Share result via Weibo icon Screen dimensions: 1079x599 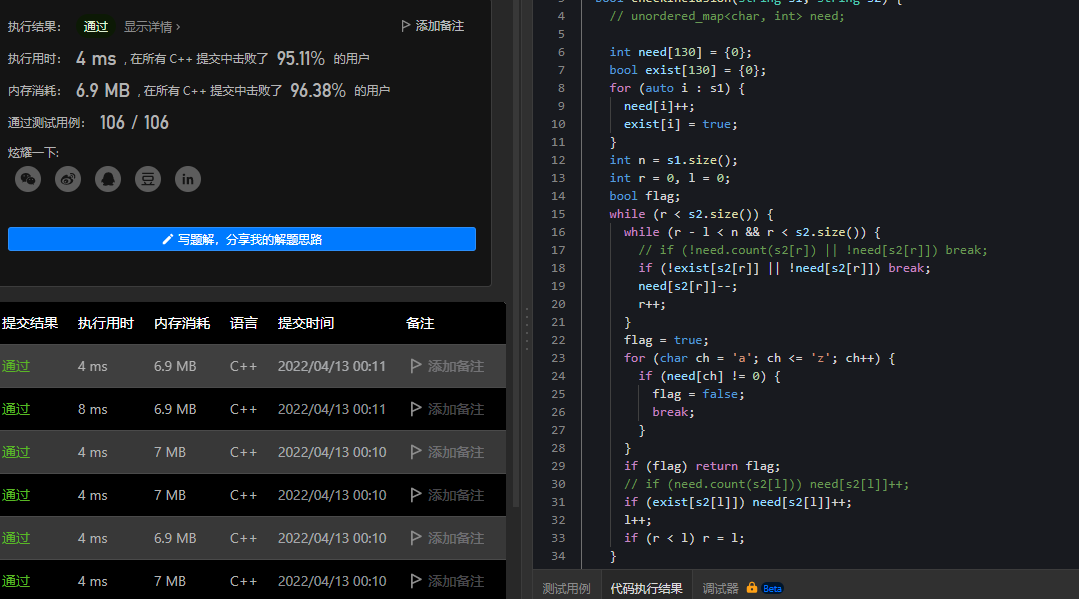click(x=68, y=179)
